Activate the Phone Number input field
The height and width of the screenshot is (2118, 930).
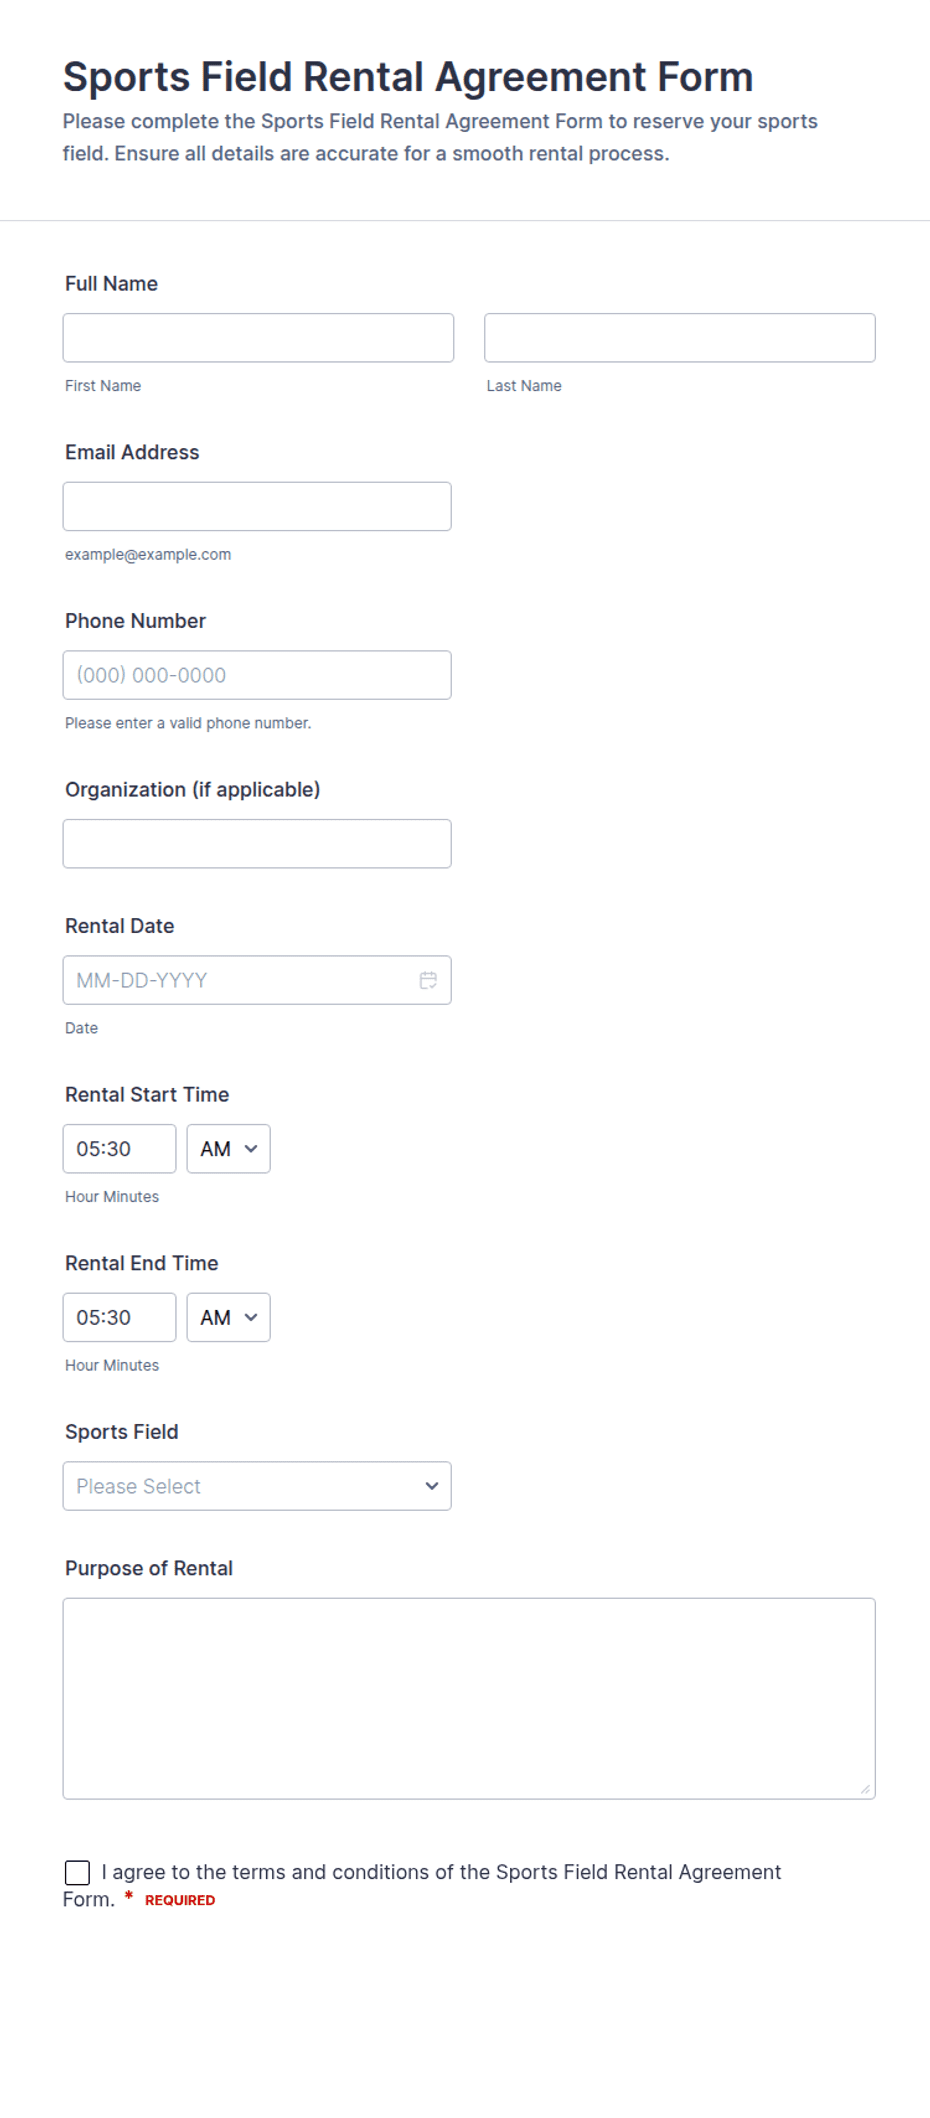(x=257, y=675)
